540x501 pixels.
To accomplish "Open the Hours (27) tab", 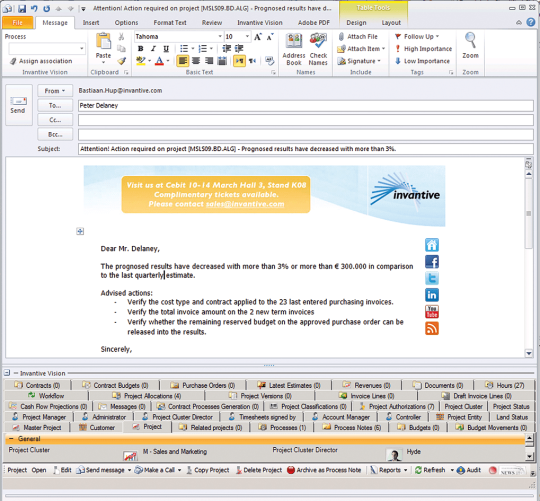I will tap(505, 385).
